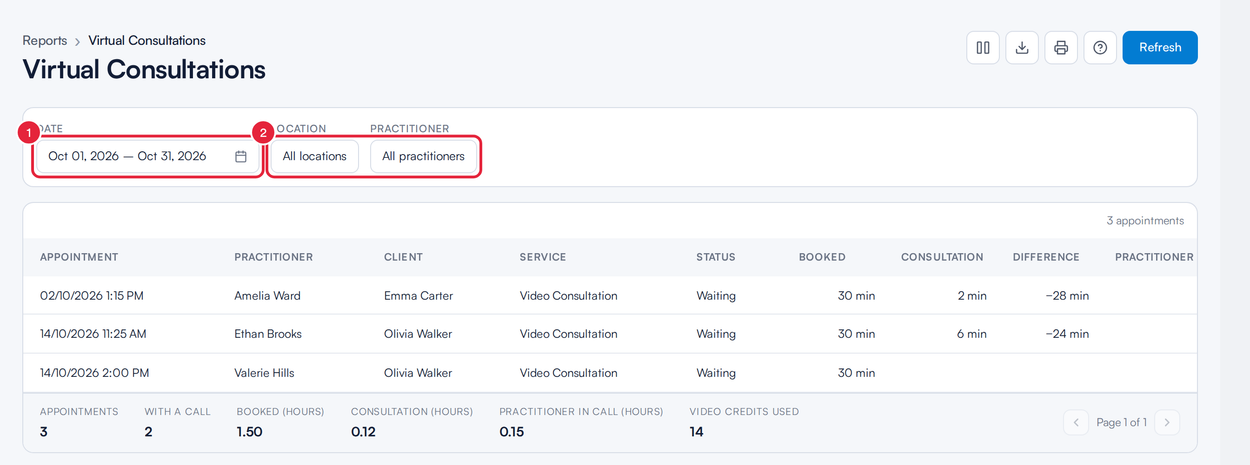The height and width of the screenshot is (465, 1250).
Task: Click the Difference column header
Action: pos(1046,257)
